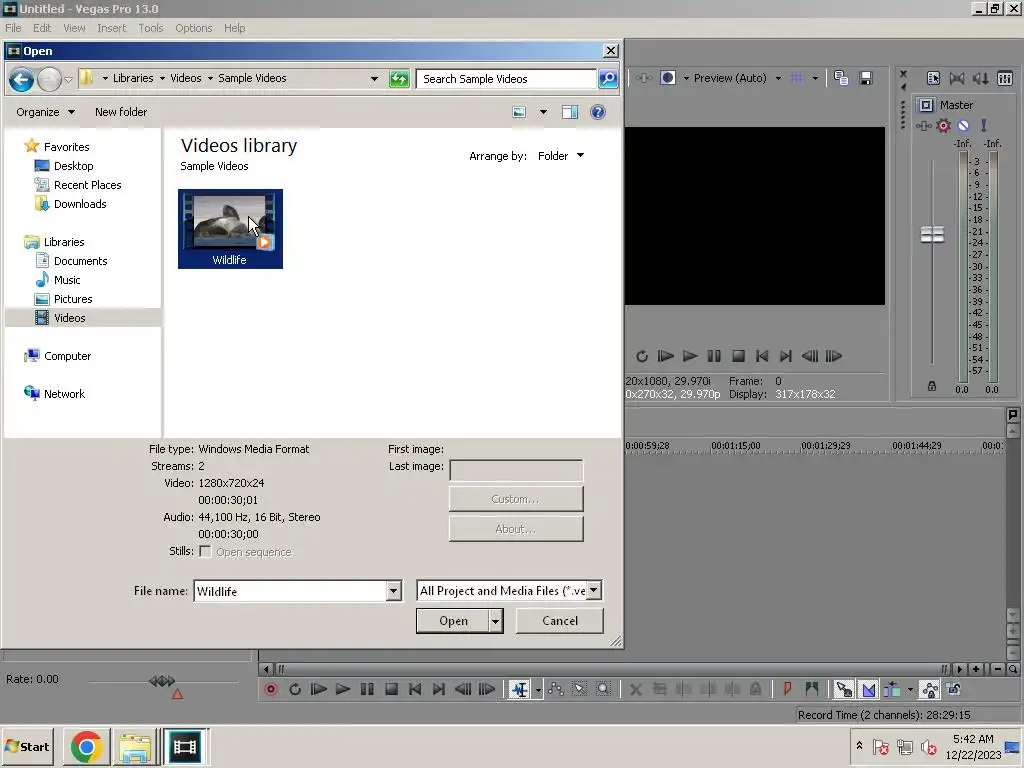Toggle Loop Playback in timeline transport bar
This screenshot has height=768, width=1024.
click(x=295, y=689)
